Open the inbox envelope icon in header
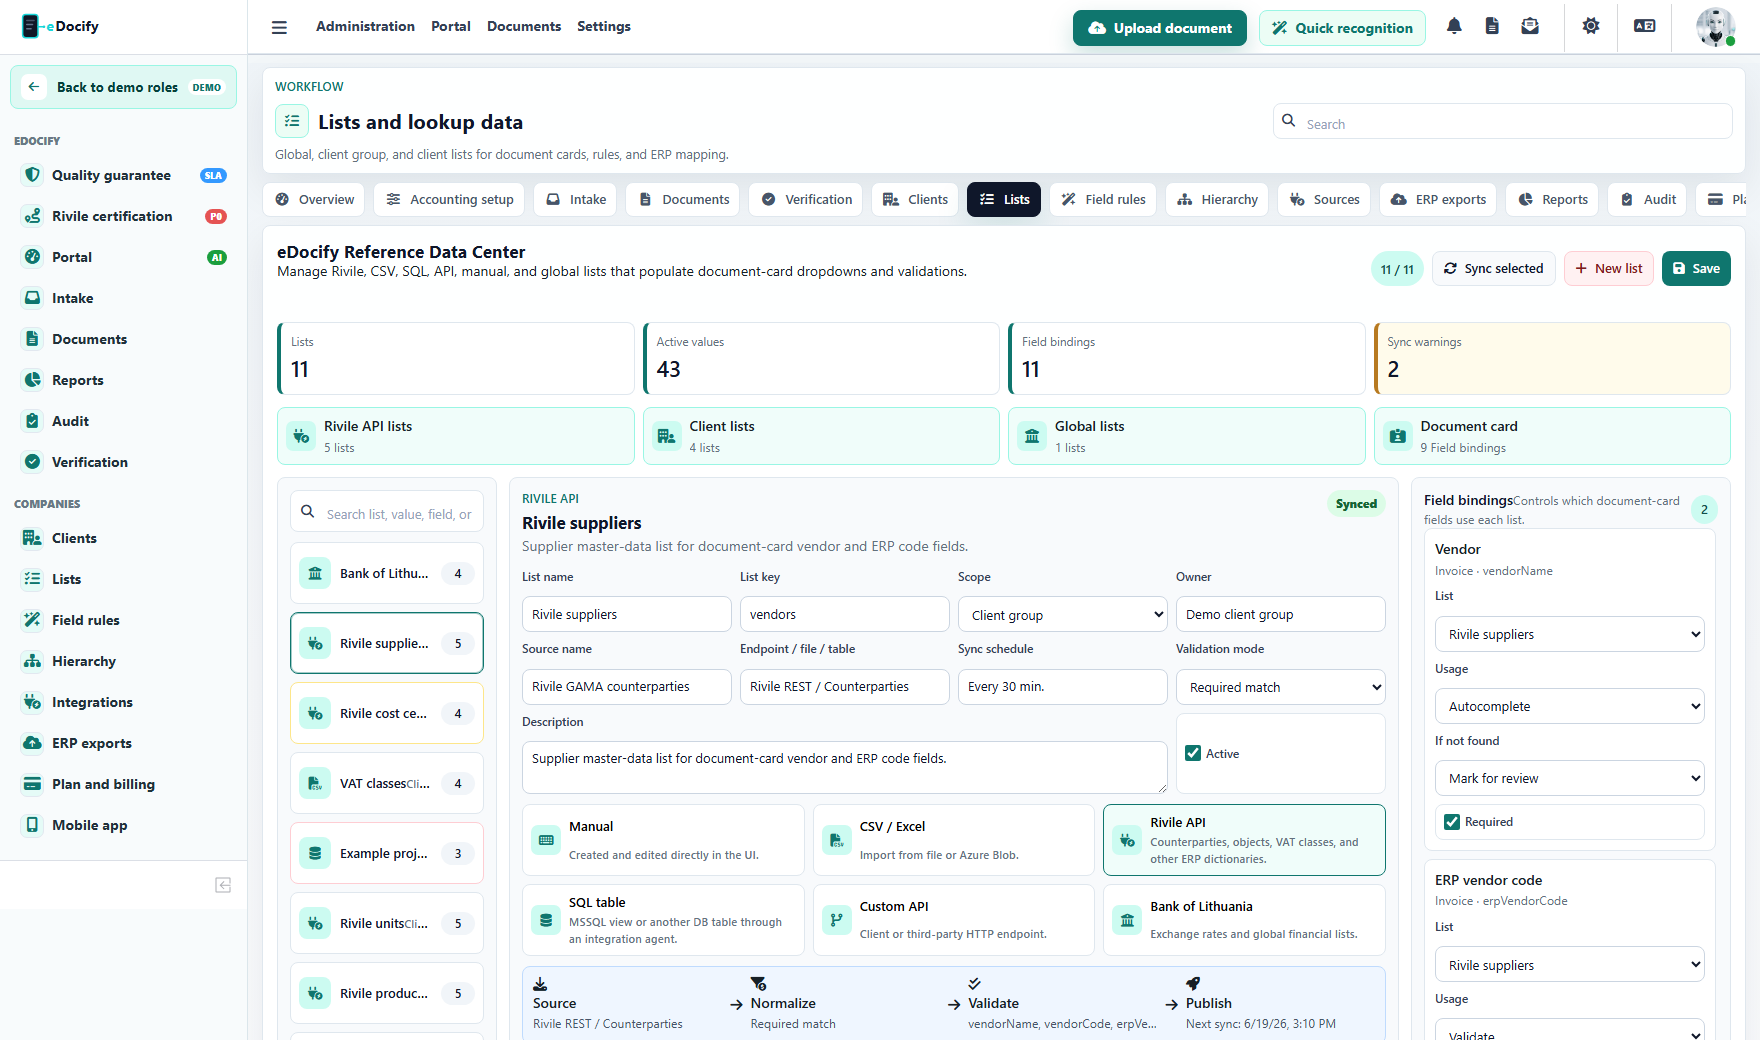Image resolution: width=1760 pixels, height=1040 pixels. [1530, 26]
